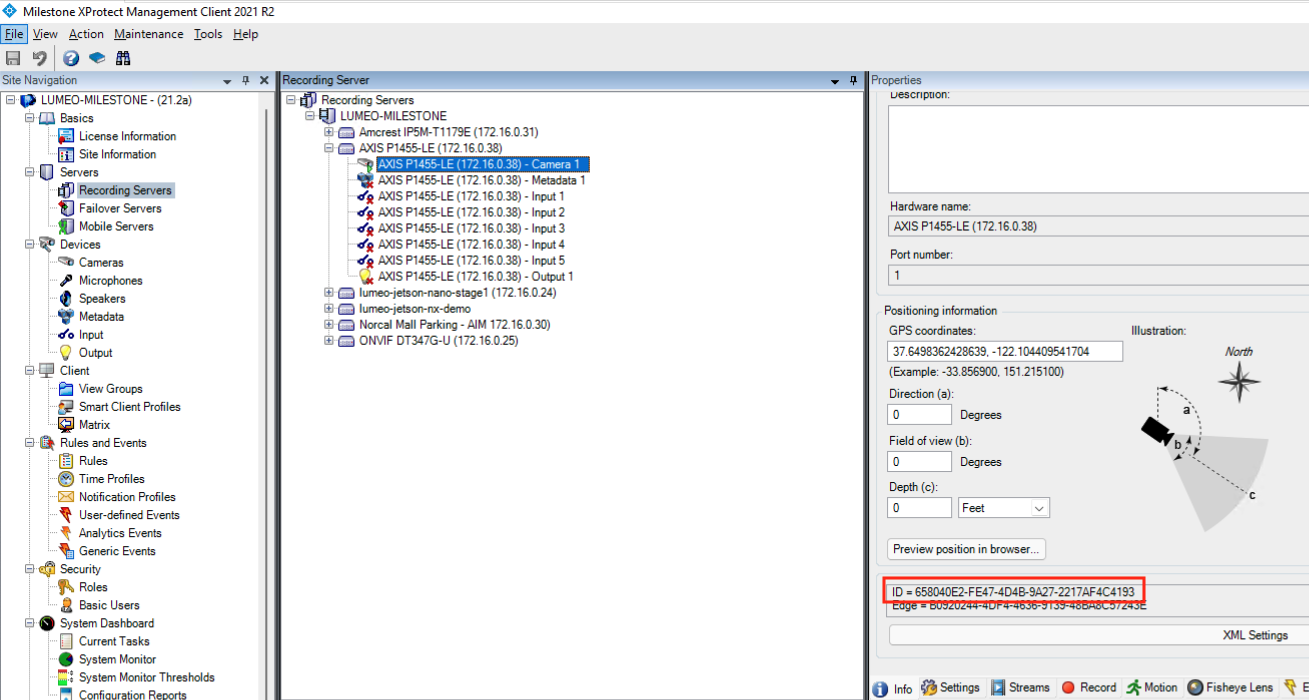1309x700 pixels.
Task: Open Site Information node
Action: (x=117, y=154)
